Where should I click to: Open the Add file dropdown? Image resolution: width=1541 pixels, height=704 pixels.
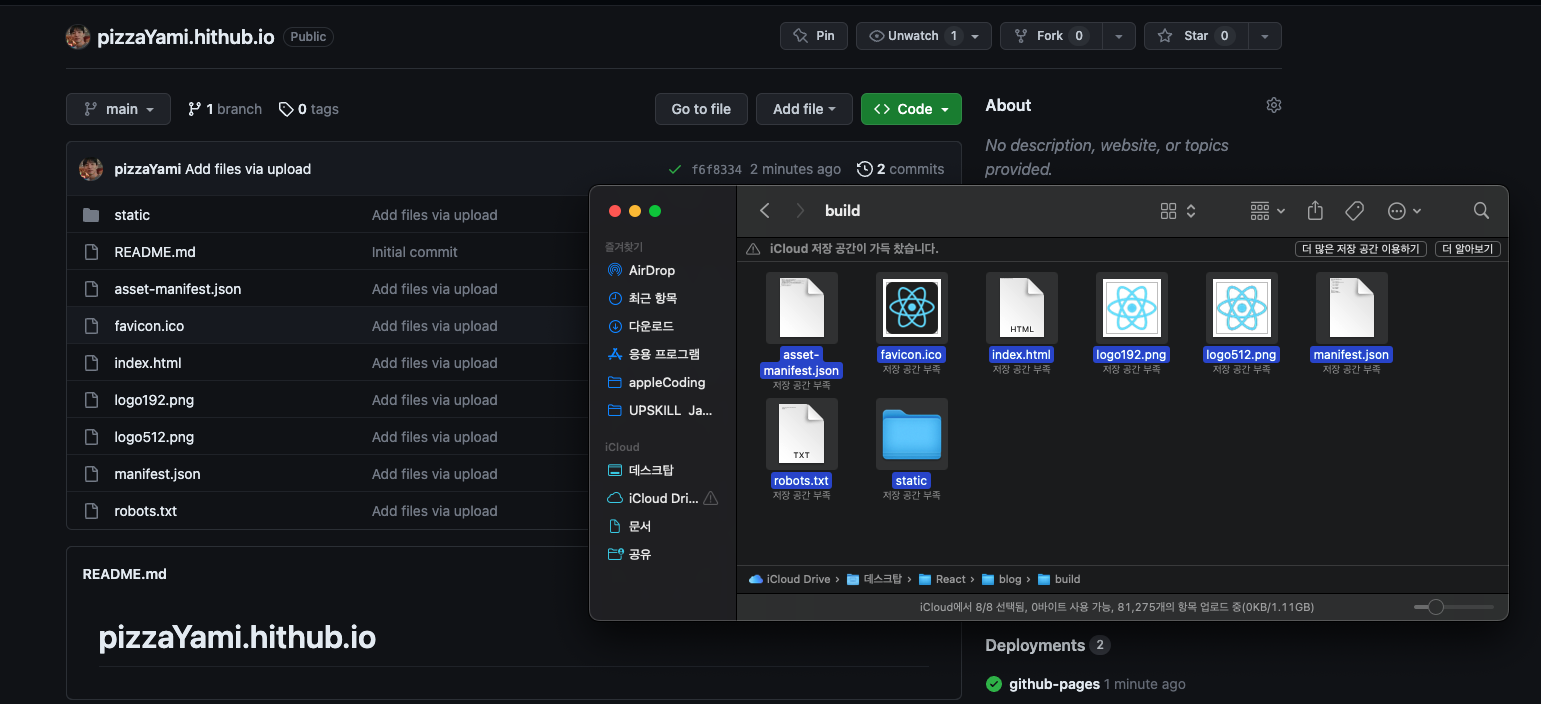[x=805, y=109]
